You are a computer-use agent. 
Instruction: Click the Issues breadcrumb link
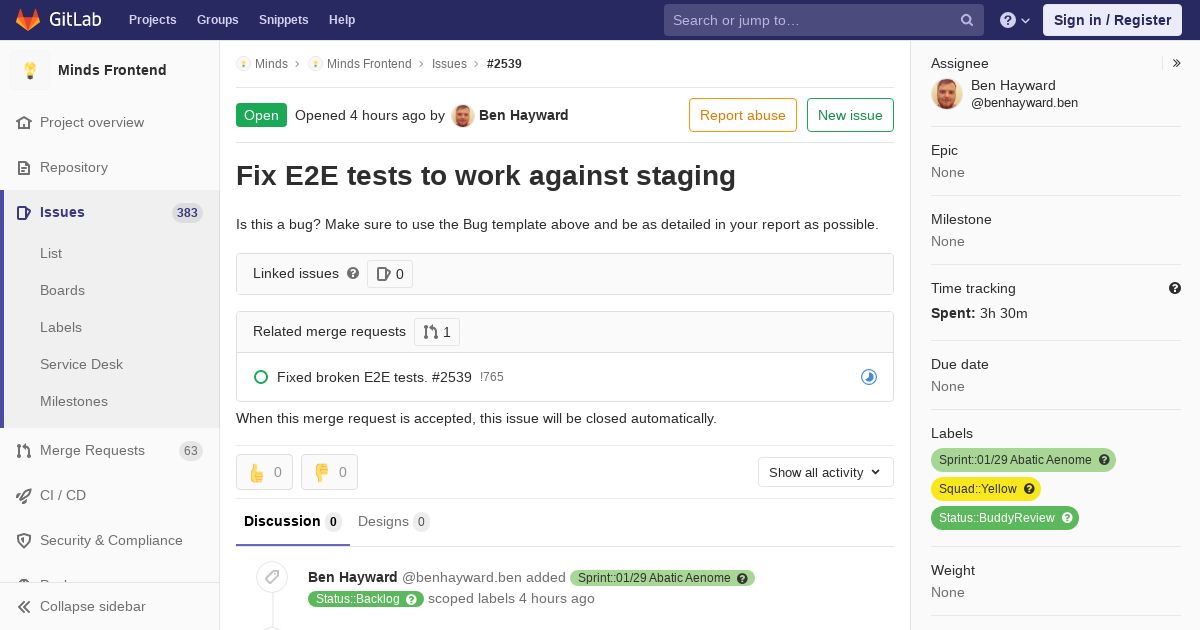pos(449,63)
